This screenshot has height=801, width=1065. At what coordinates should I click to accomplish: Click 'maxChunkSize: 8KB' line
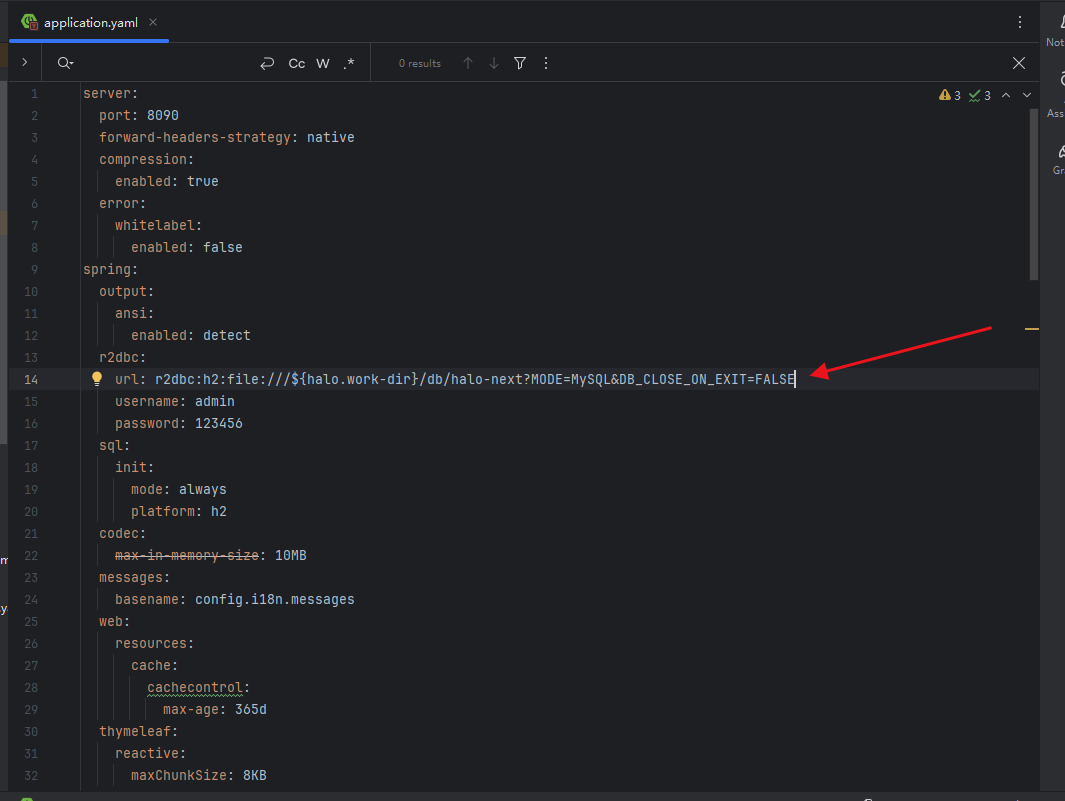(198, 775)
